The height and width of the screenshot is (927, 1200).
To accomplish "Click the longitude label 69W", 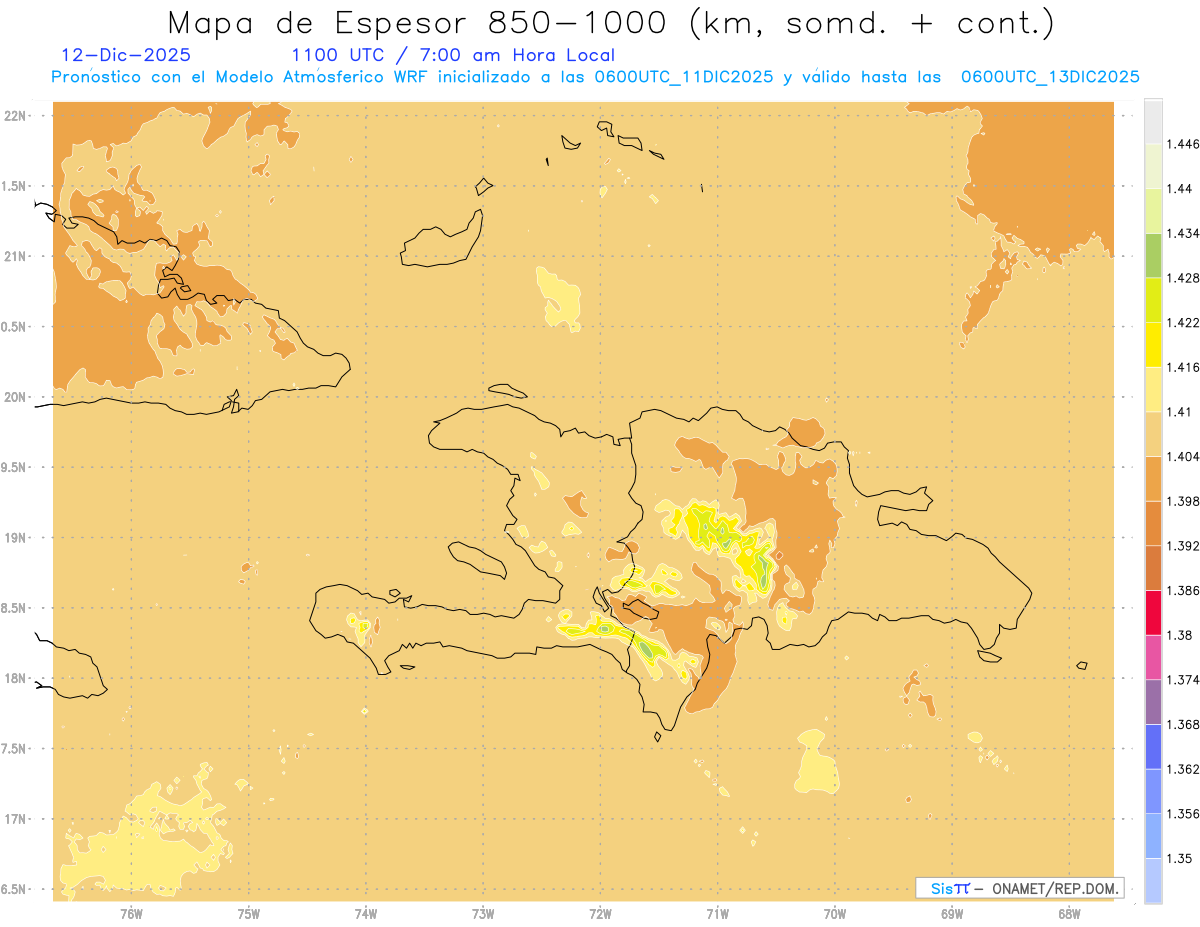I will [x=952, y=914].
